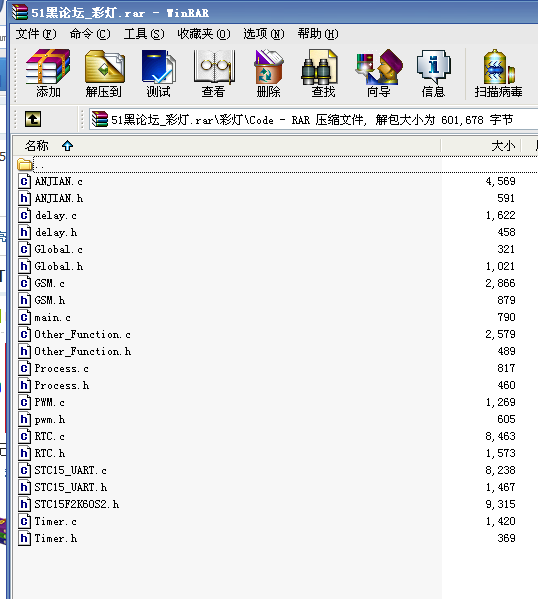Select the file name RTC.h
Screen dimensions: 538x599
click(x=50, y=453)
